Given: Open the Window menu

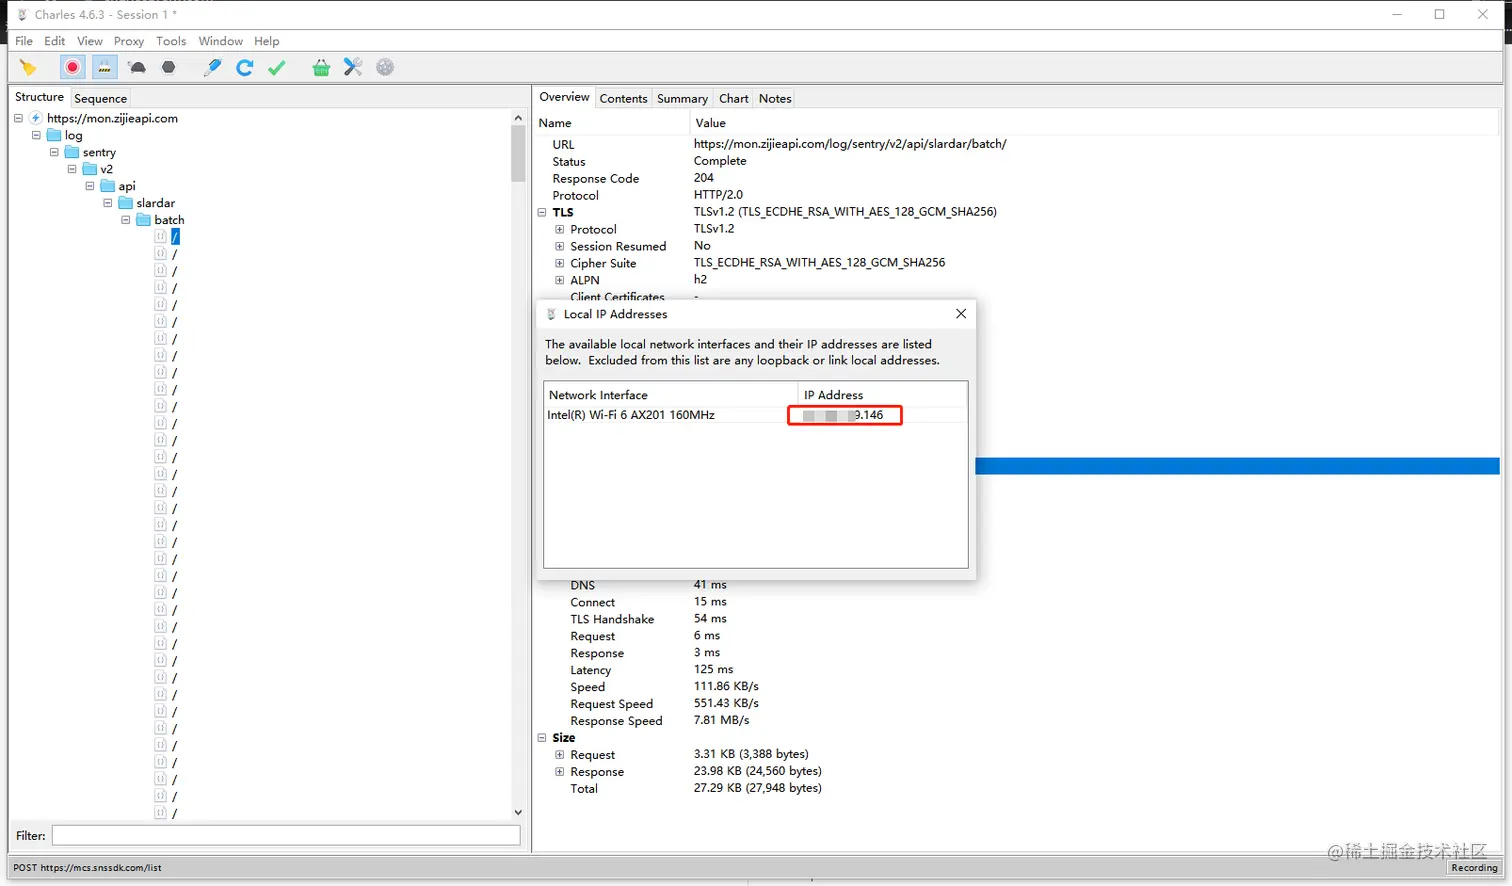Looking at the screenshot, I should (220, 41).
